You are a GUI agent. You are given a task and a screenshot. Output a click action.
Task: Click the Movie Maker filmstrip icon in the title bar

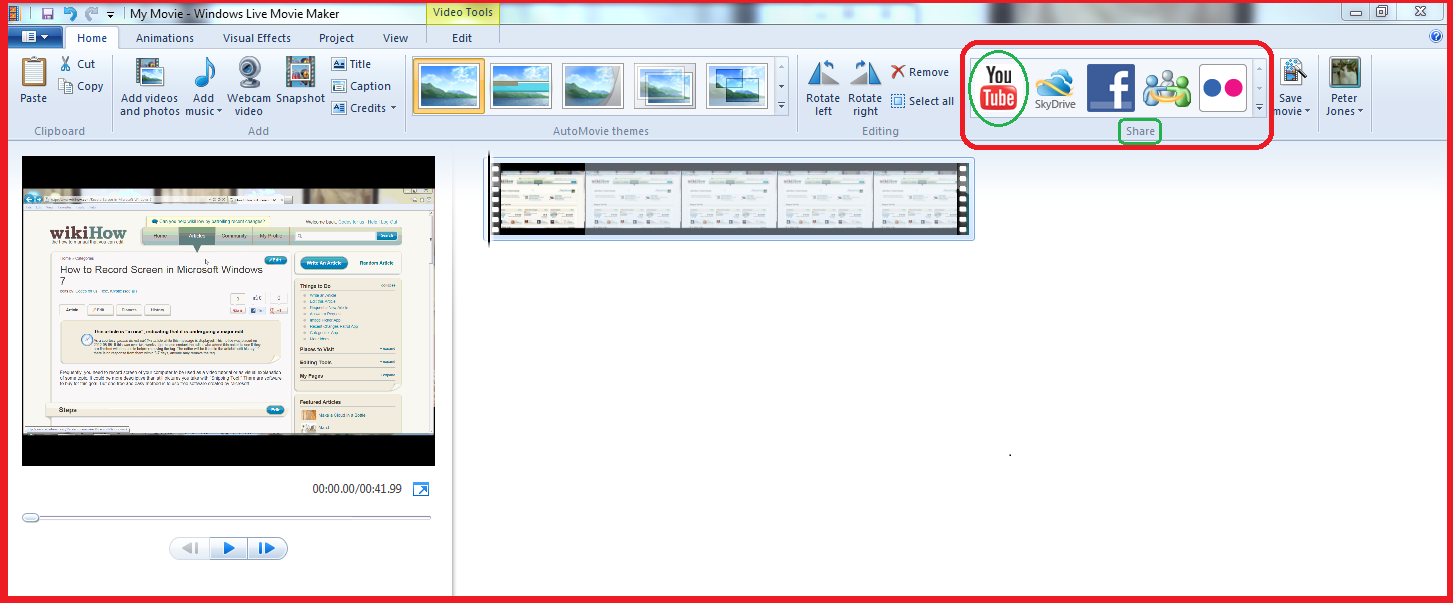pyautogui.click(x=14, y=13)
